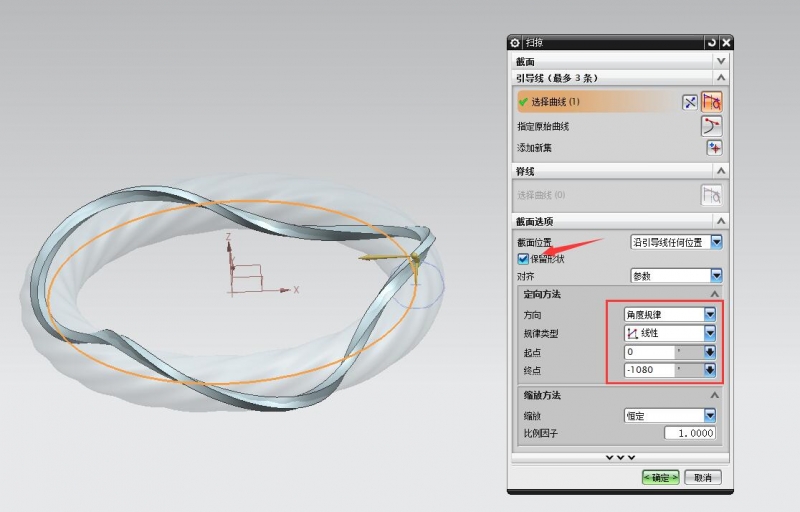The image size is (800, 512).
Task: Collapse the 引导线 section
Action: (x=721, y=78)
